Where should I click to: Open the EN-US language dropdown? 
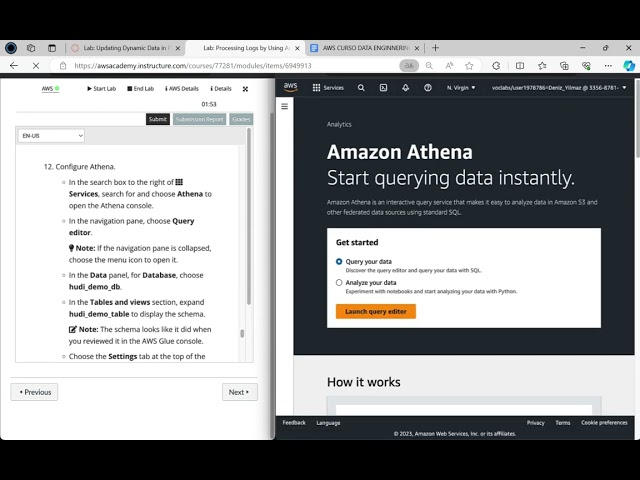click(51, 136)
